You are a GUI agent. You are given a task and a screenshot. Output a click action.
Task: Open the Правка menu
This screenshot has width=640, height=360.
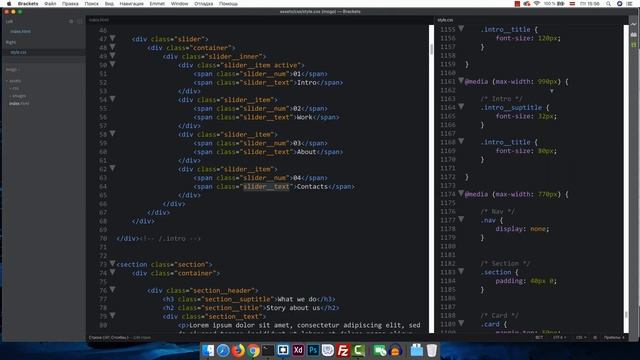(x=70, y=4)
